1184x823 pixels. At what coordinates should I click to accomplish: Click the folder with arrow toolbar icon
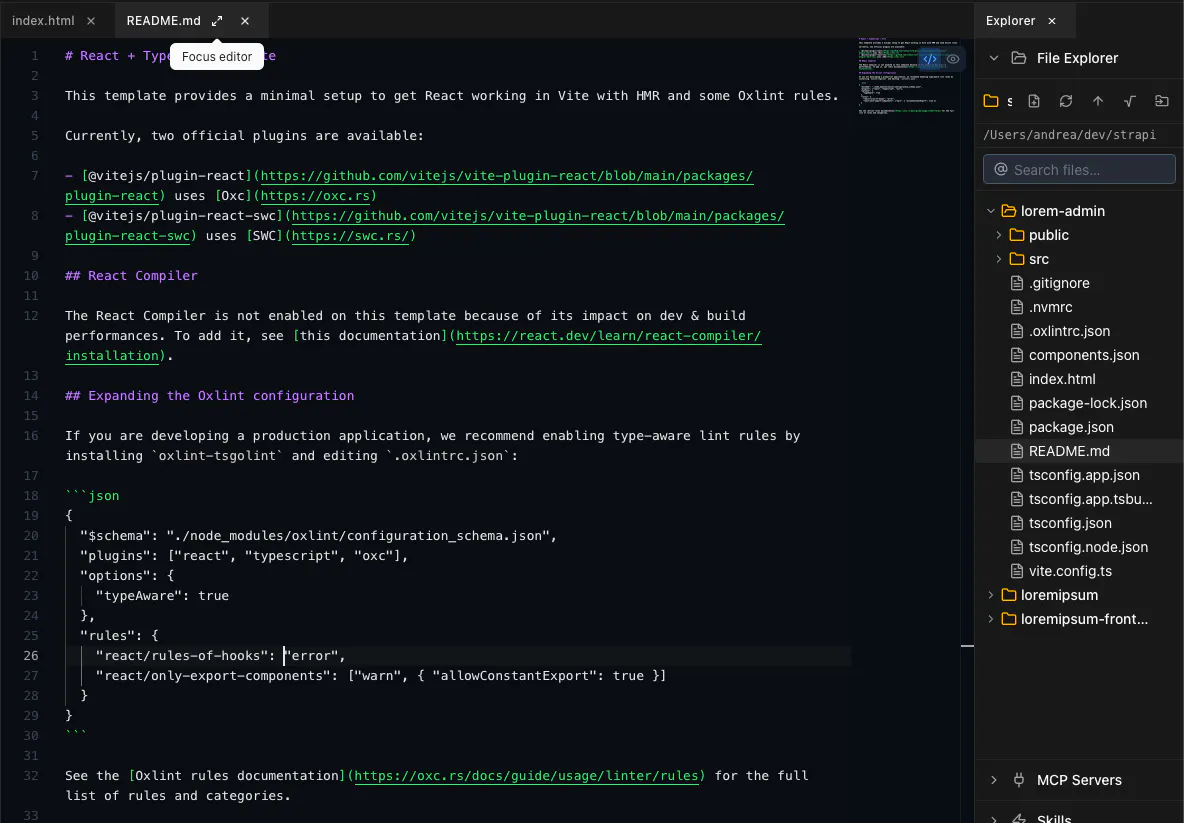coord(1162,101)
